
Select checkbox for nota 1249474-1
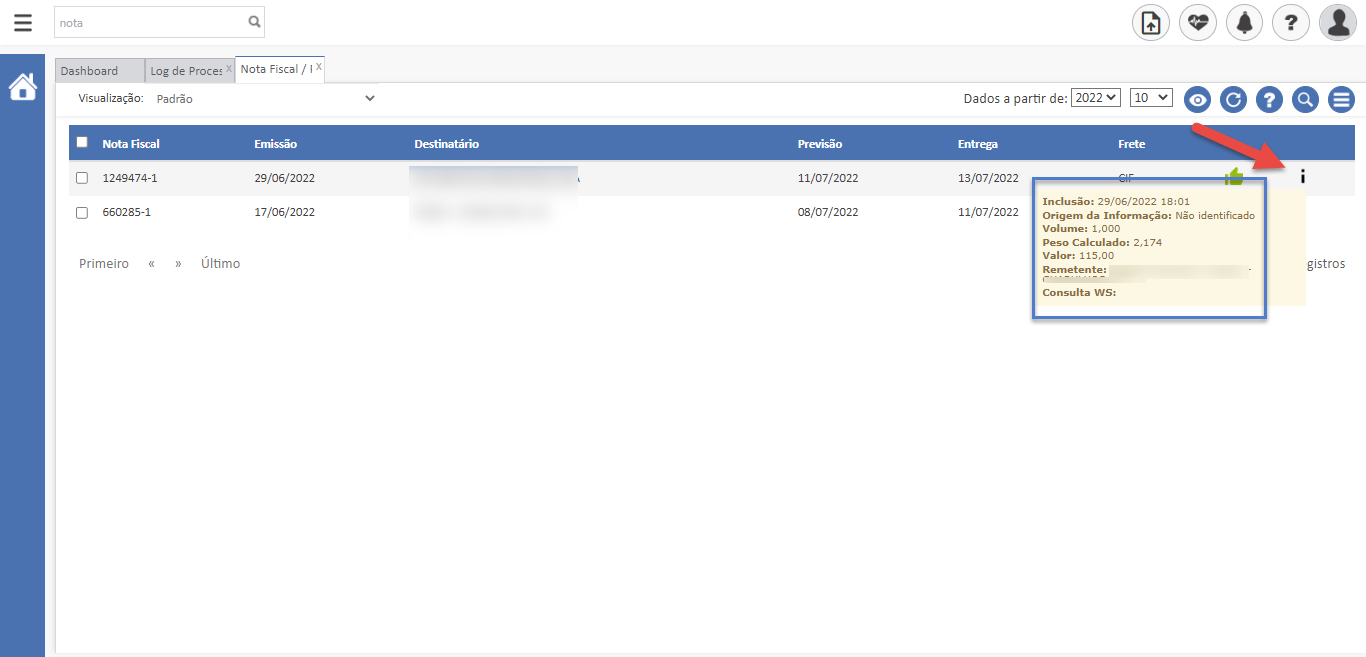tap(82, 178)
